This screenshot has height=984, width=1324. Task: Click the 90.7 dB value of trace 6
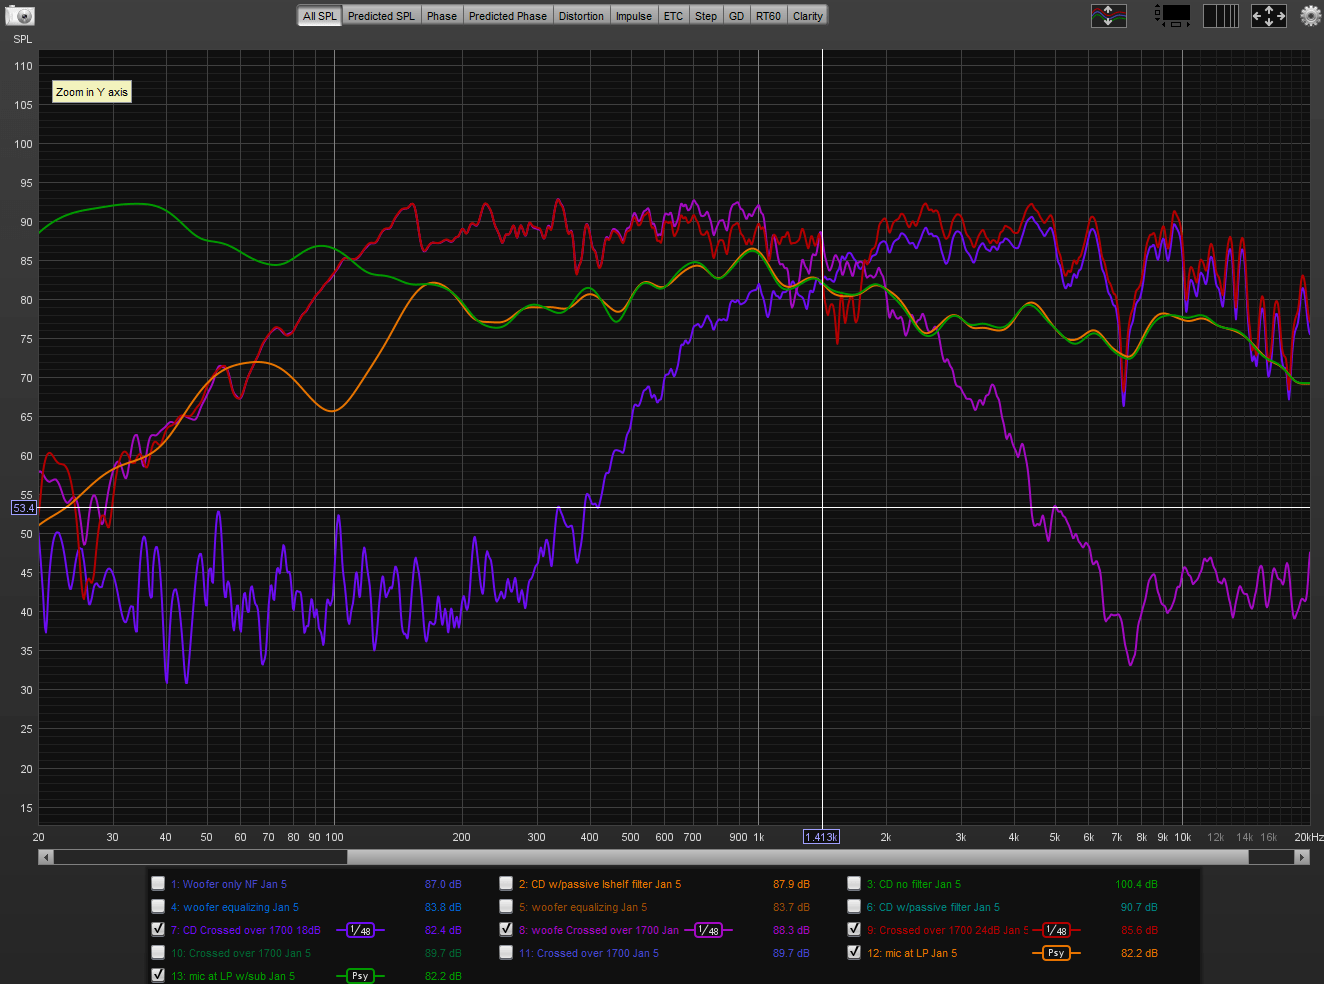pyautogui.click(x=1139, y=907)
